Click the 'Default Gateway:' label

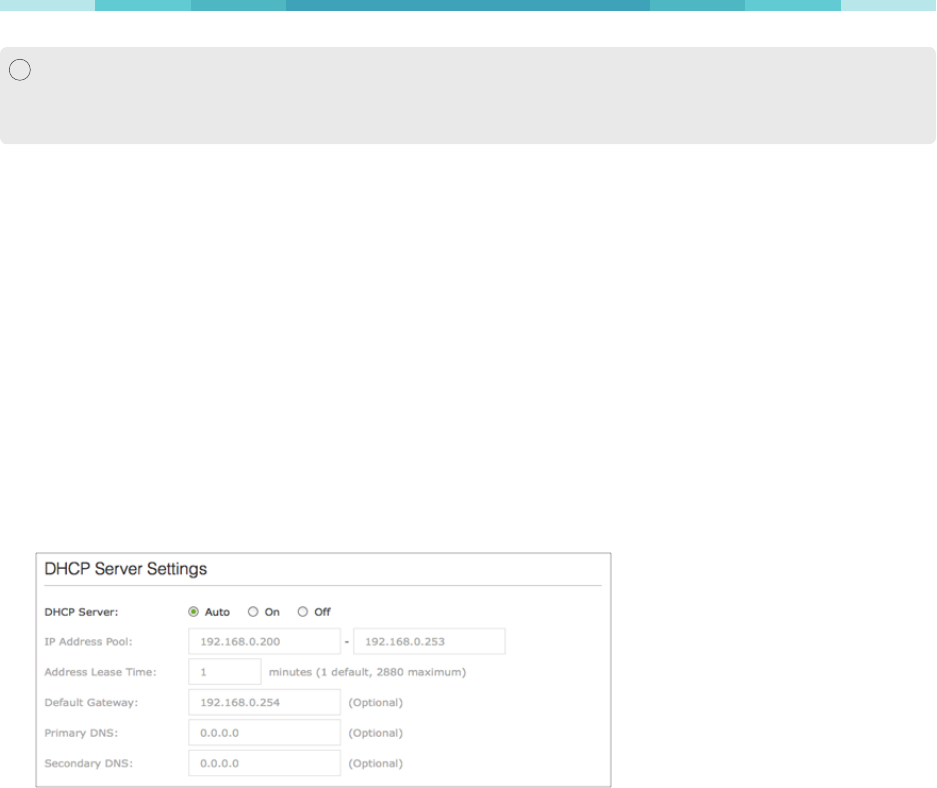pyautogui.click(x=91, y=703)
